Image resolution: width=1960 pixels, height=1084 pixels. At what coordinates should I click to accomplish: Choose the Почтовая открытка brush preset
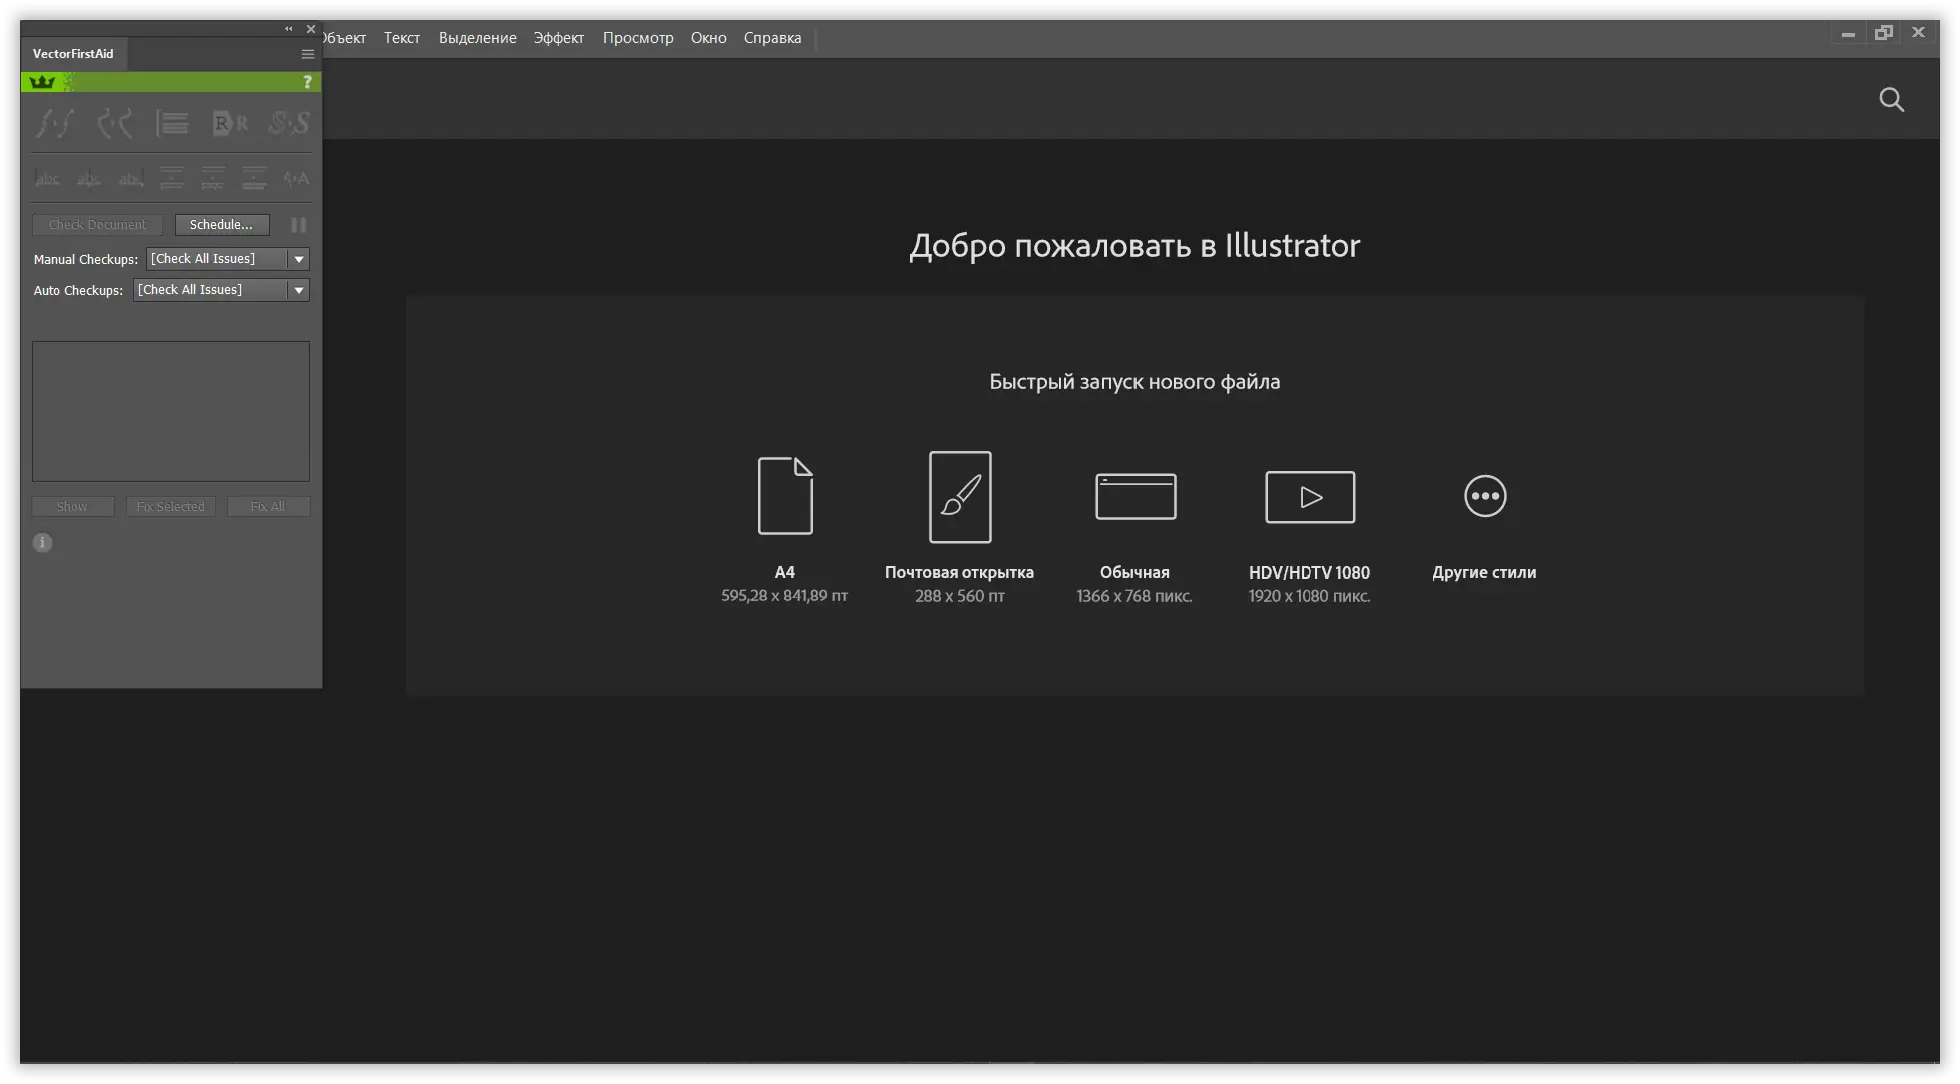click(960, 497)
